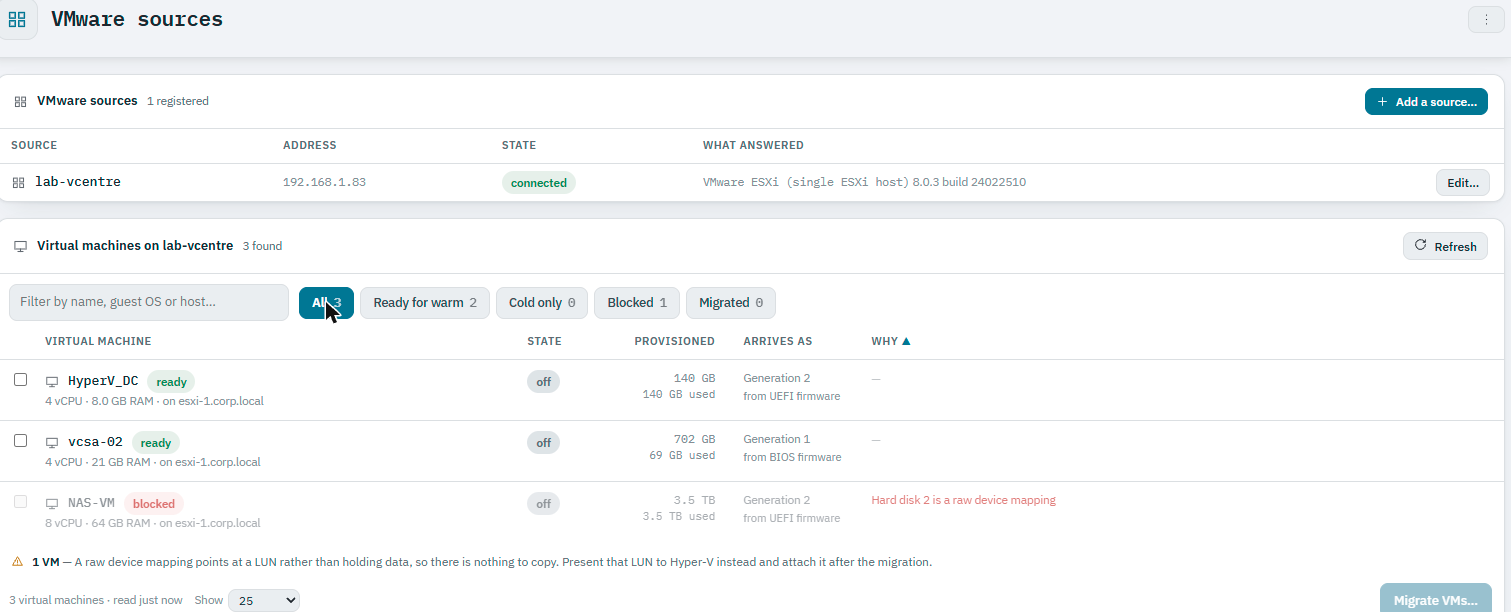1511x612 pixels.
Task: Click the 4 vCPU 8.0 GB RAM details
Action: (154, 401)
